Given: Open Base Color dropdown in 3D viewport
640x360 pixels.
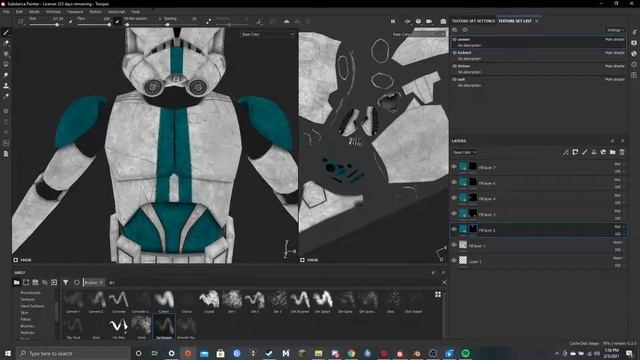Looking at the screenshot, I should point(267,34).
